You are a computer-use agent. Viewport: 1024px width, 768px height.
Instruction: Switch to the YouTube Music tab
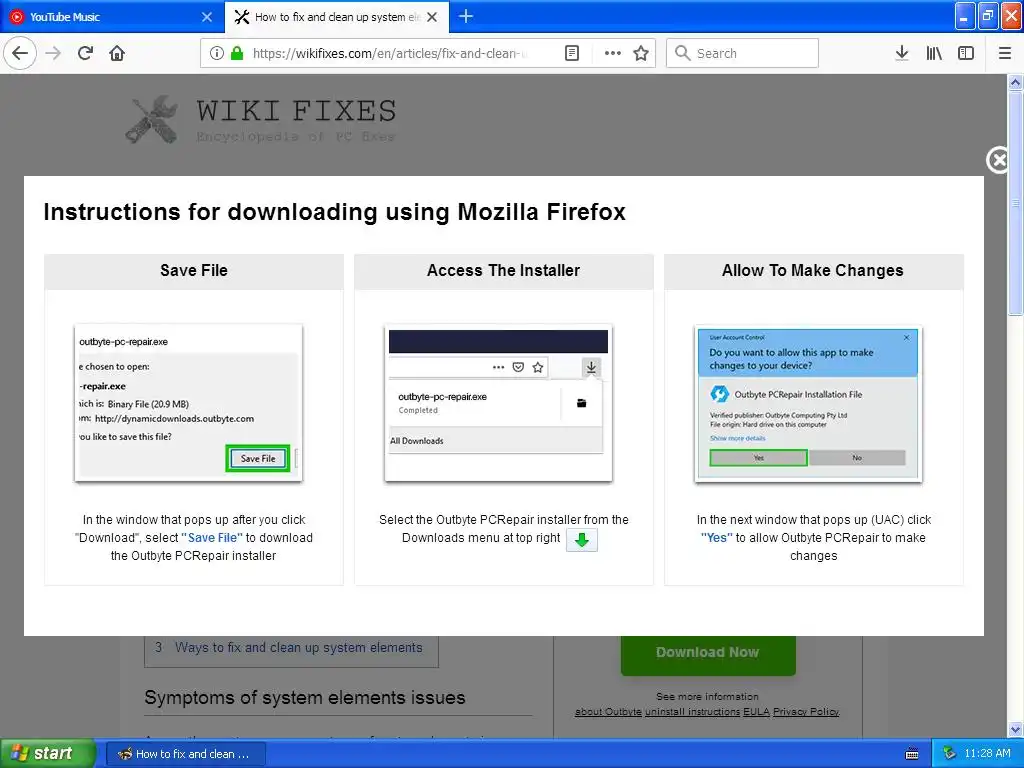[x=112, y=17]
